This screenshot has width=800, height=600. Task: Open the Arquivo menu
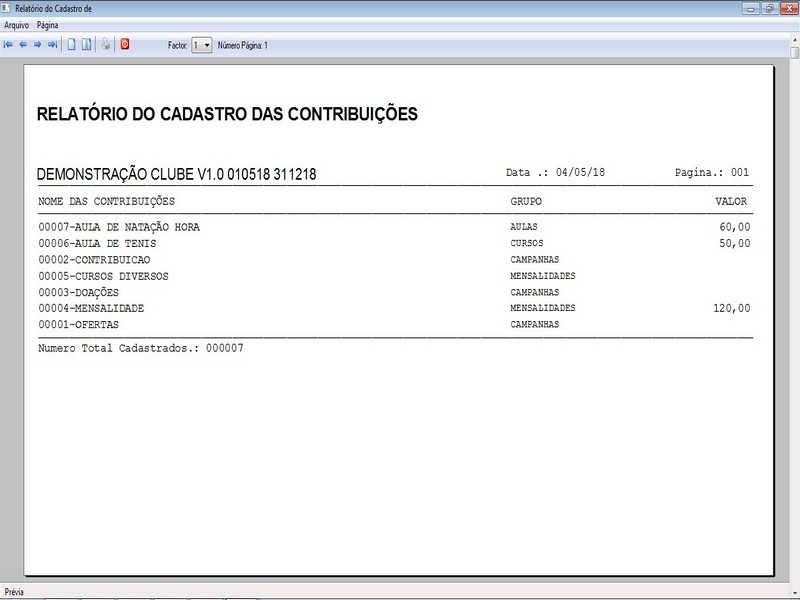click(x=16, y=25)
